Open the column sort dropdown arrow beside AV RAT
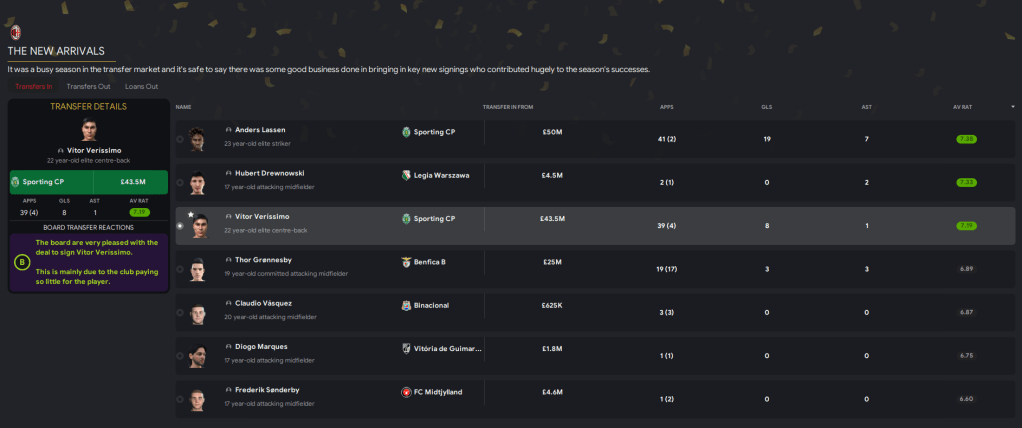 tap(1012, 106)
